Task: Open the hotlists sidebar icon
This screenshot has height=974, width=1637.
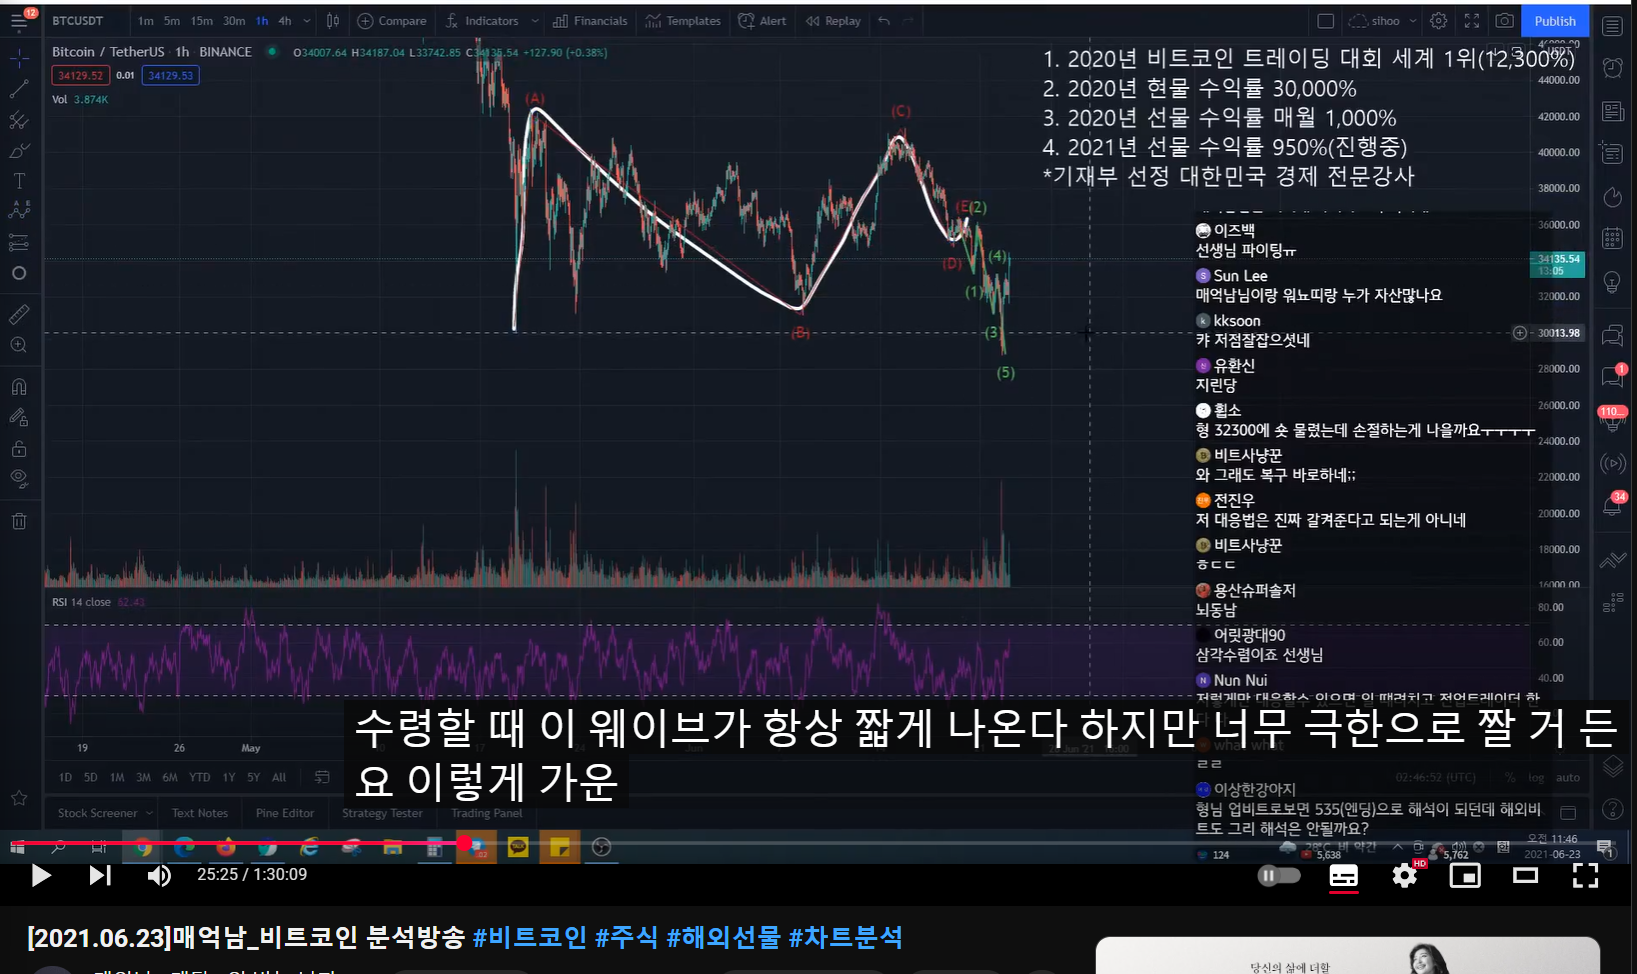Action: click(1613, 197)
